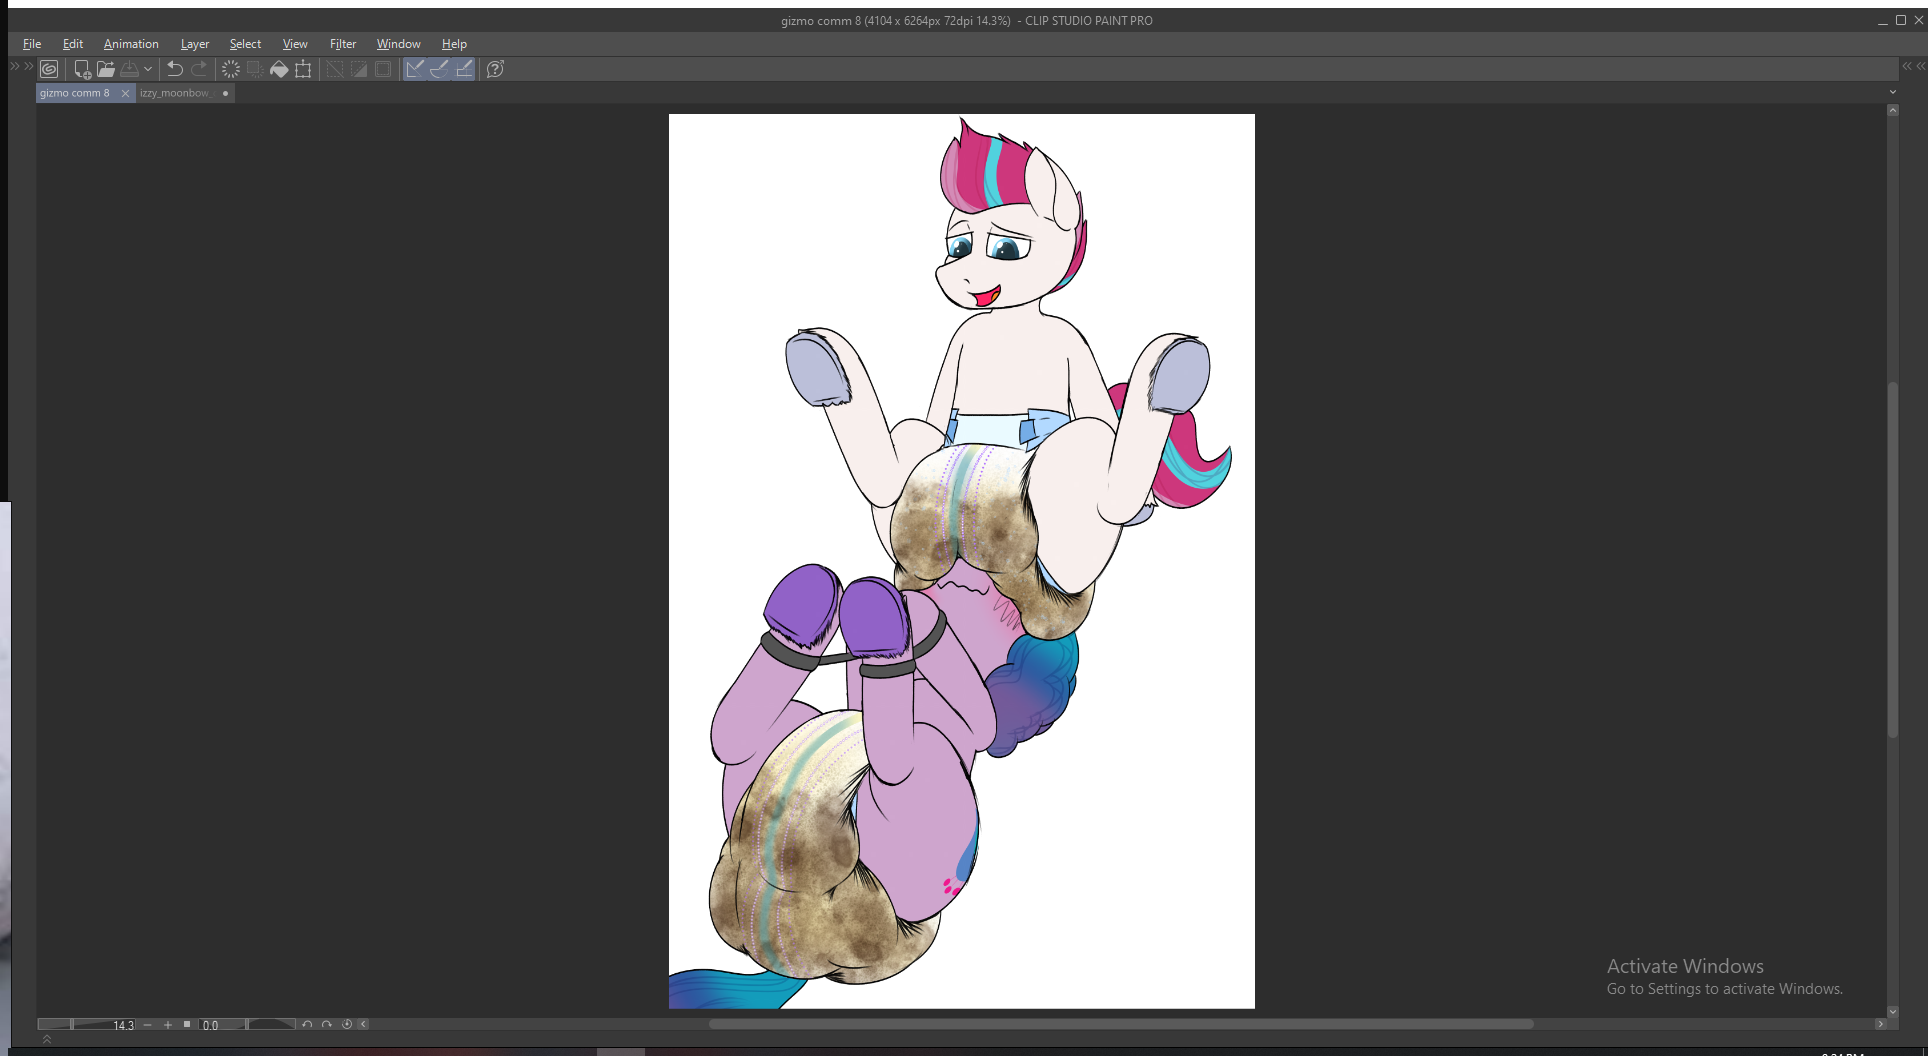
Task: Toggle snap to special ruler
Action: 439,69
